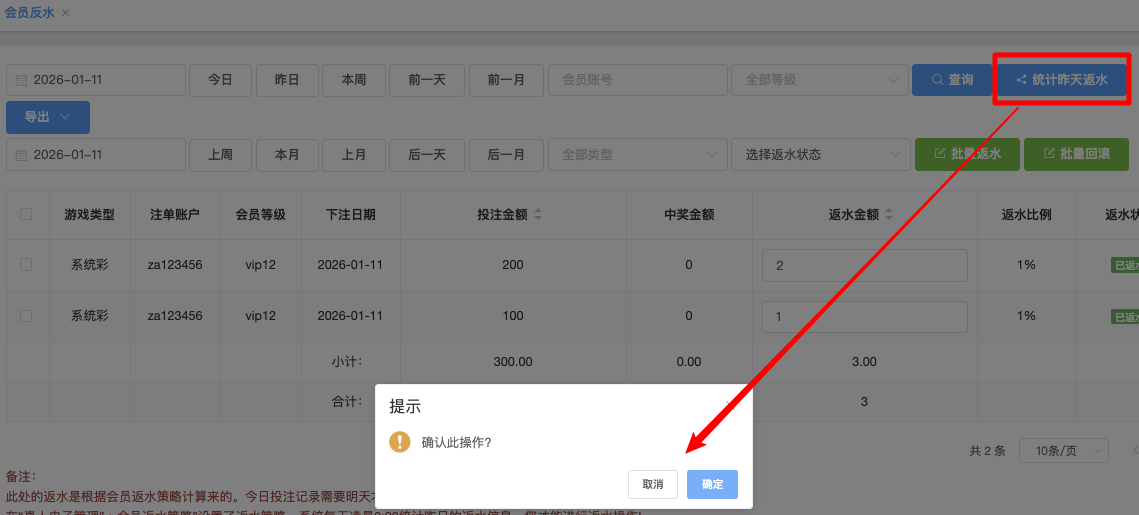Close the 提示 dialog with the X icon
Screen dimensions: 1139x515
click(x=731, y=406)
